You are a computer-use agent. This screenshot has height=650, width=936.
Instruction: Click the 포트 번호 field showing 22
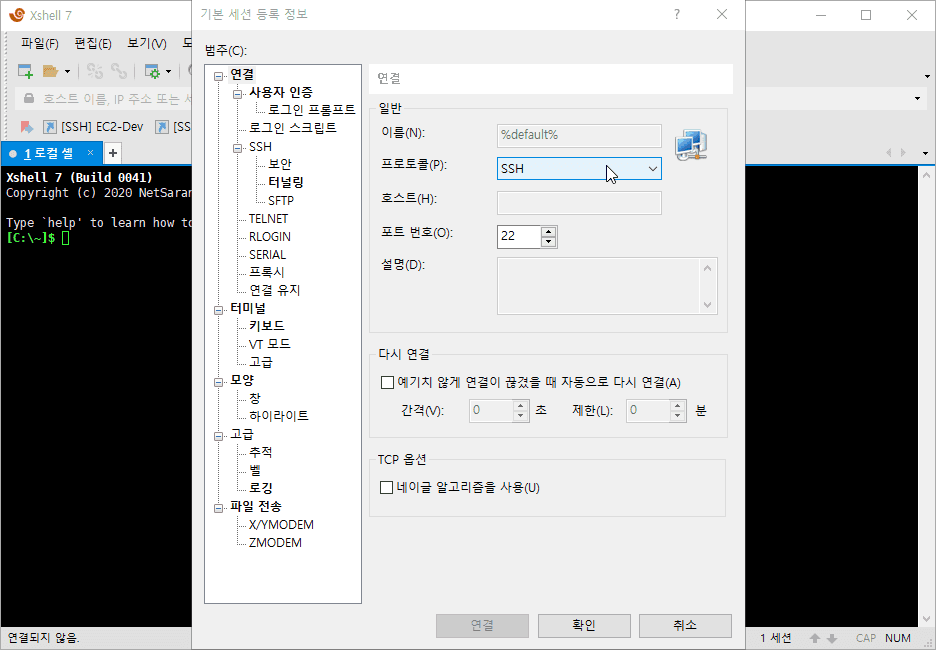519,236
